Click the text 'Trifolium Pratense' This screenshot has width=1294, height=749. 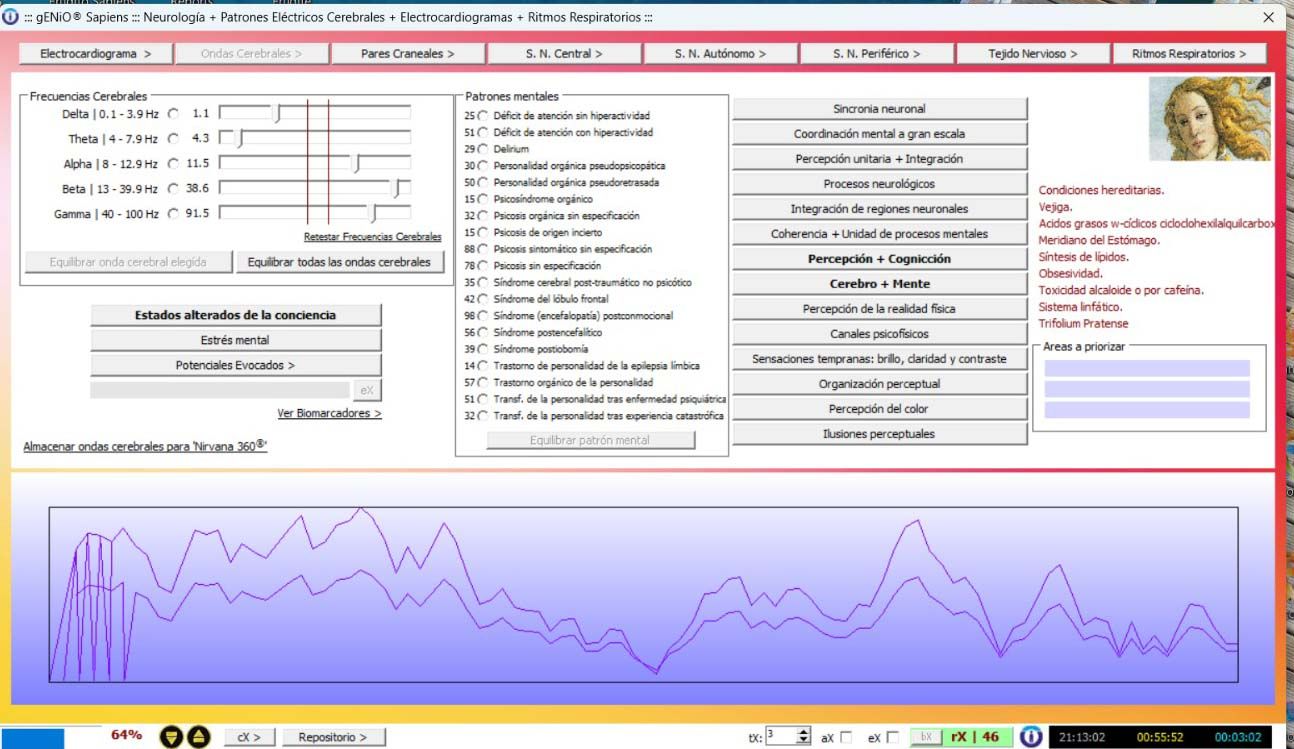pos(1083,324)
